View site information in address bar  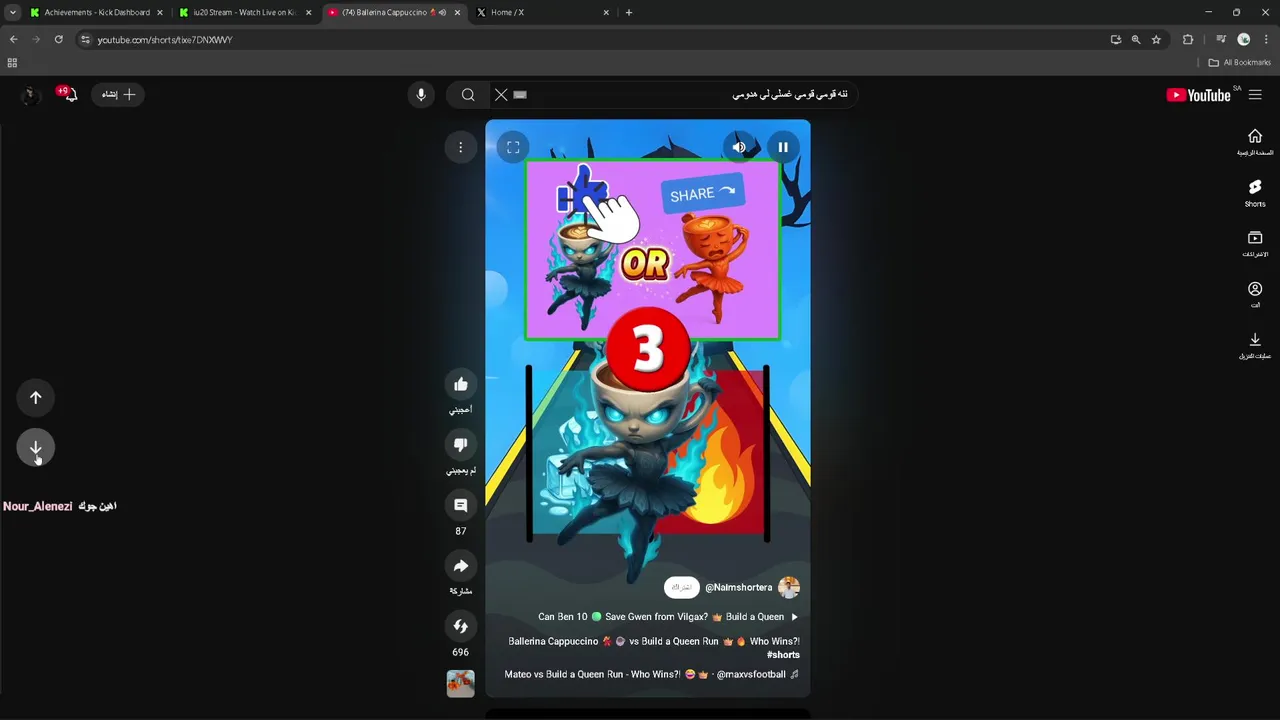click(x=85, y=39)
